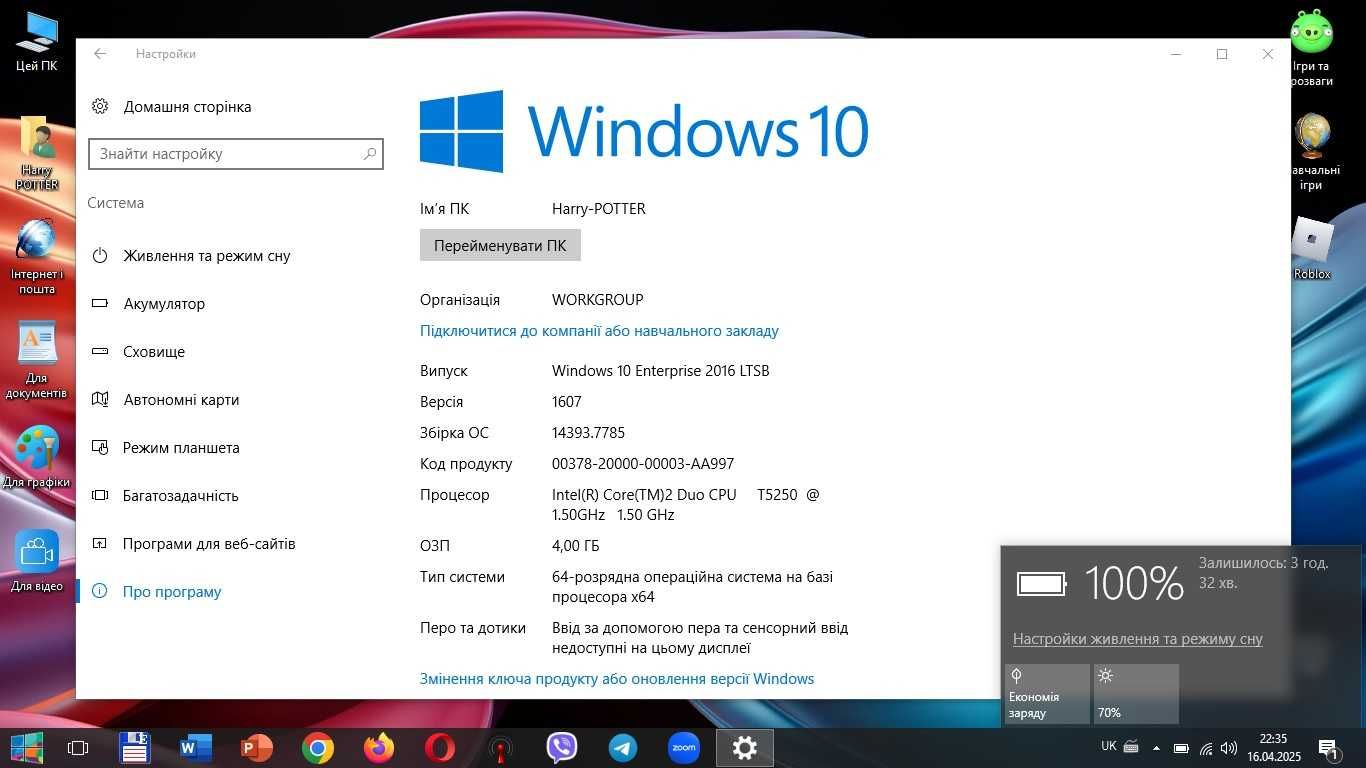Open PowerPoint from the taskbar
Image resolution: width=1366 pixels, height=768 pixels.
pyautogui.click(x=257, y=748)
